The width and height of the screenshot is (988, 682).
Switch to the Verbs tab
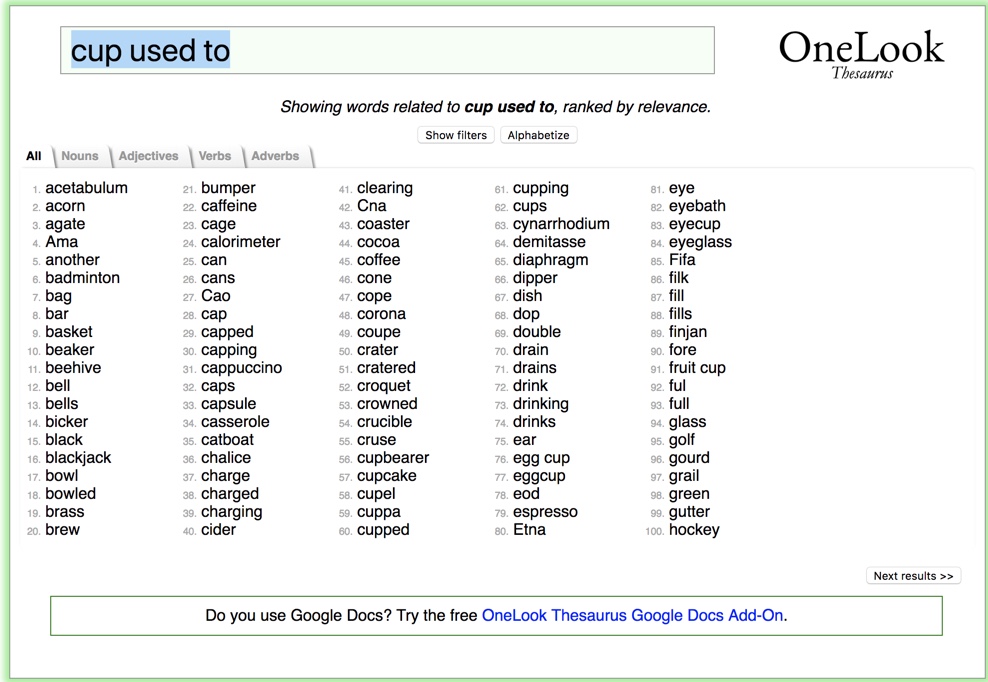214,156
